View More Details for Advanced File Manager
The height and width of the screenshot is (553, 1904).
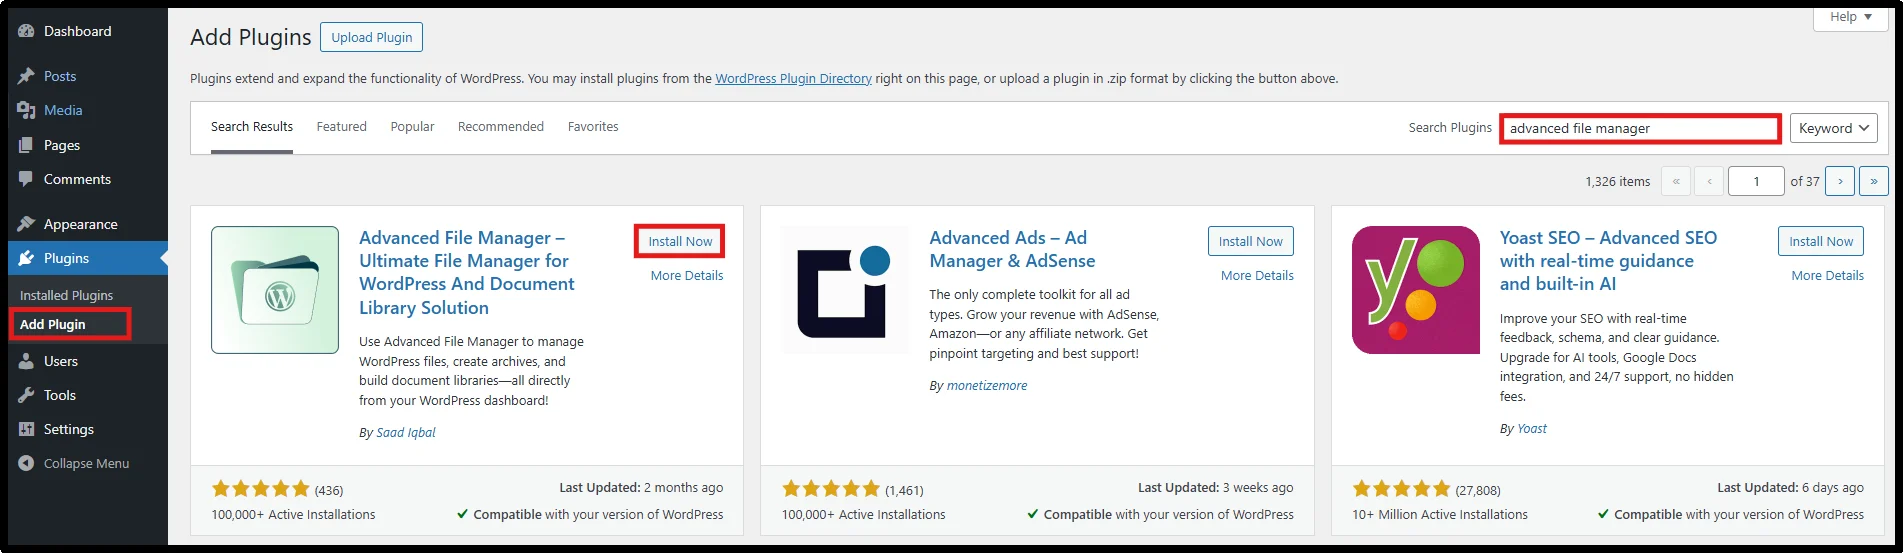[687, 275]
